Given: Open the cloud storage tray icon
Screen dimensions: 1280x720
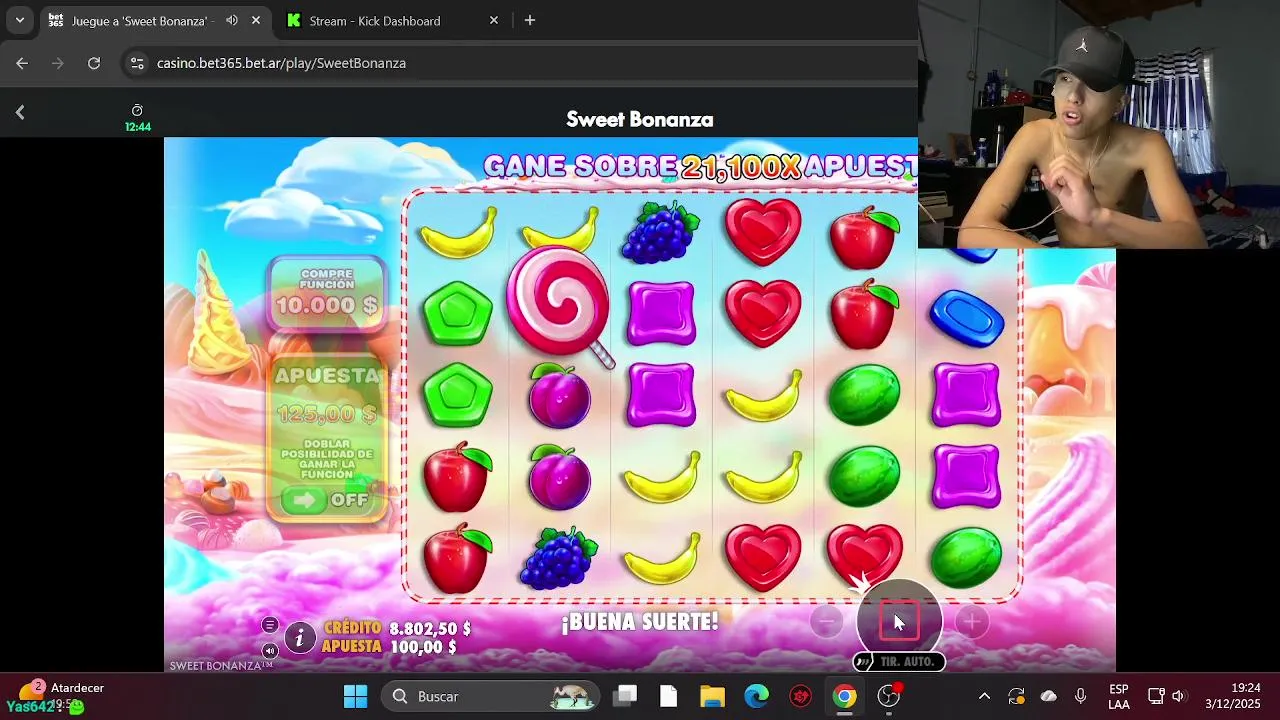Looking at the screenshot, I should [x=1048, y=696].
